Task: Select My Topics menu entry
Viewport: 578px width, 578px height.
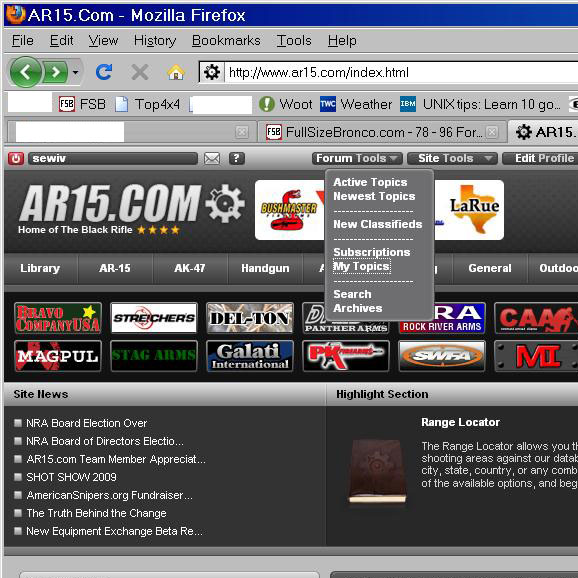Action: [x=361, y=267]
